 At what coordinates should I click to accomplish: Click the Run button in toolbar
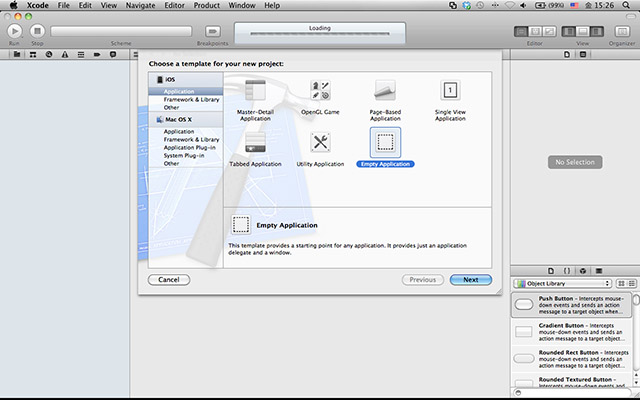pyautogui.click(x=14, y=31)
